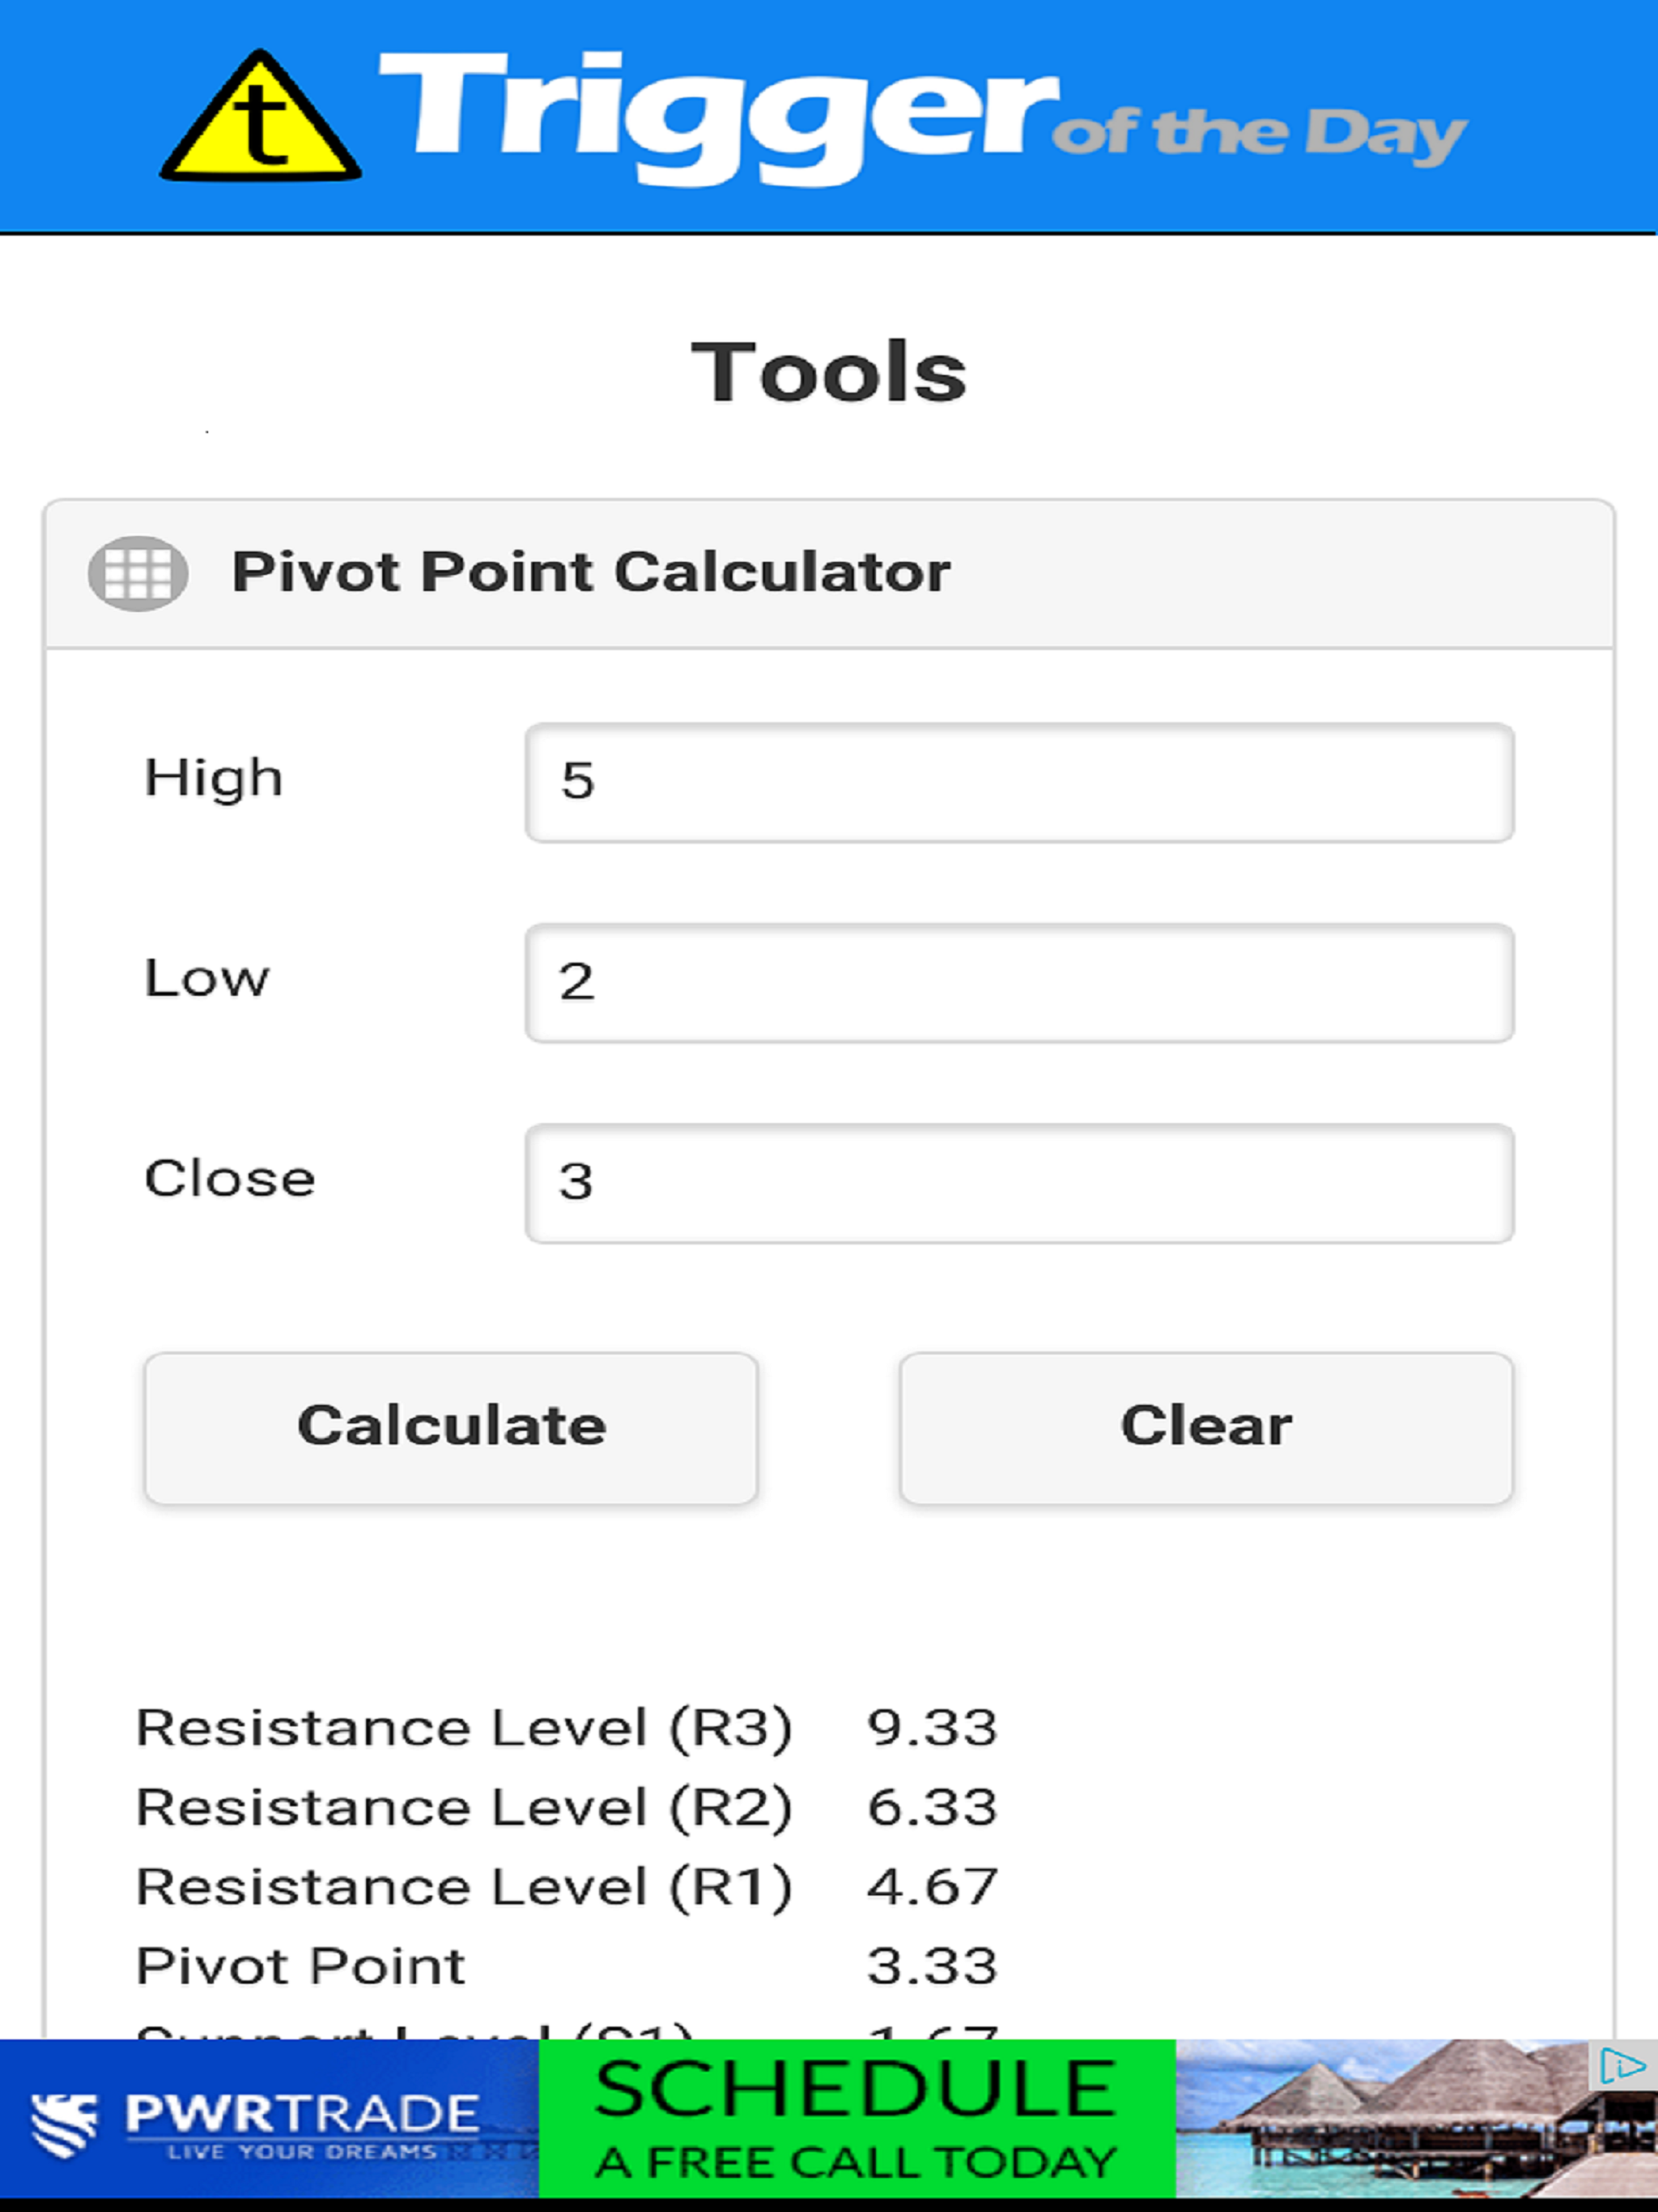Click the grid icon beside Pivot Point Calculator
Viewport: 1658px width, 2212px height.
click(138, 573)
